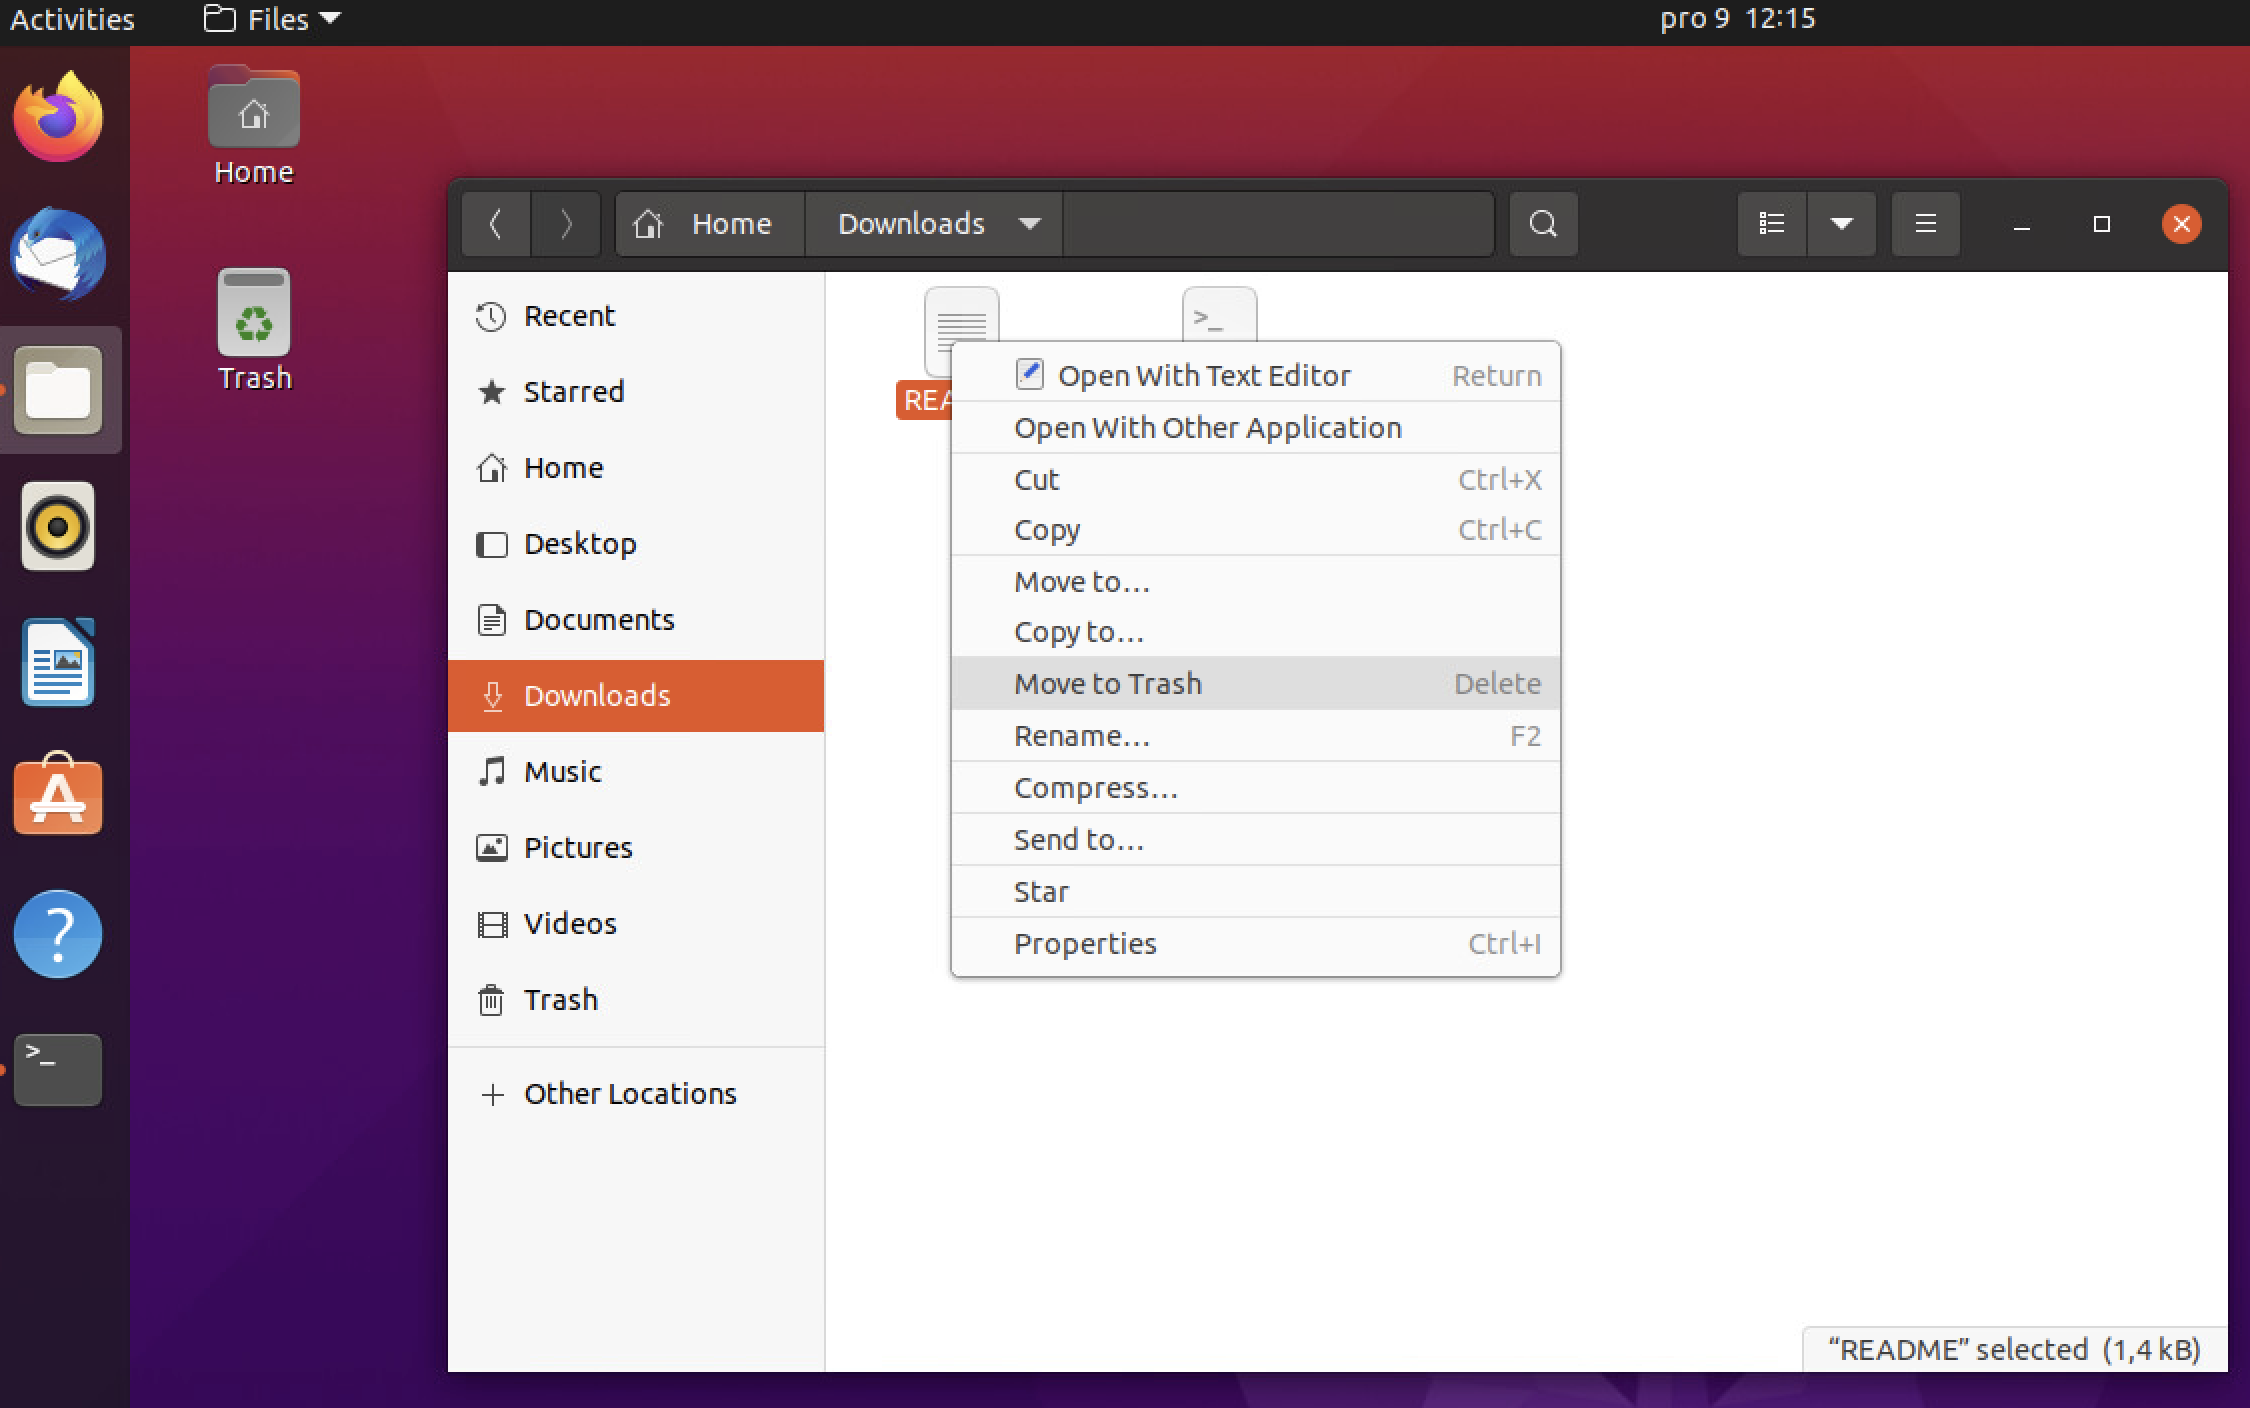2250x1408 pixels.
Task: Open Desktop in the sidebar
Action: tap(636, 544)
